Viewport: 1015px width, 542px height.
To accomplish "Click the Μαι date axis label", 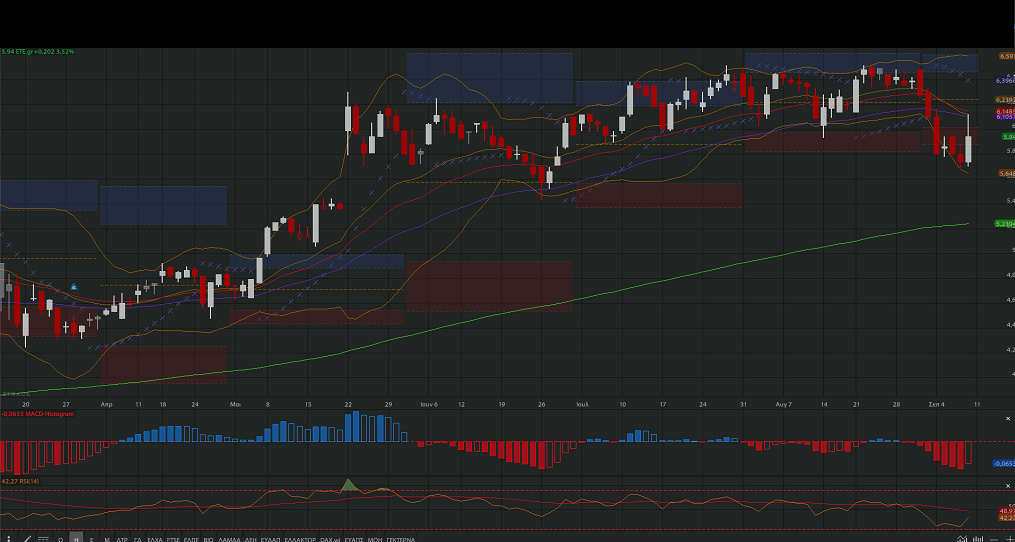I will (x=235, y=404).
